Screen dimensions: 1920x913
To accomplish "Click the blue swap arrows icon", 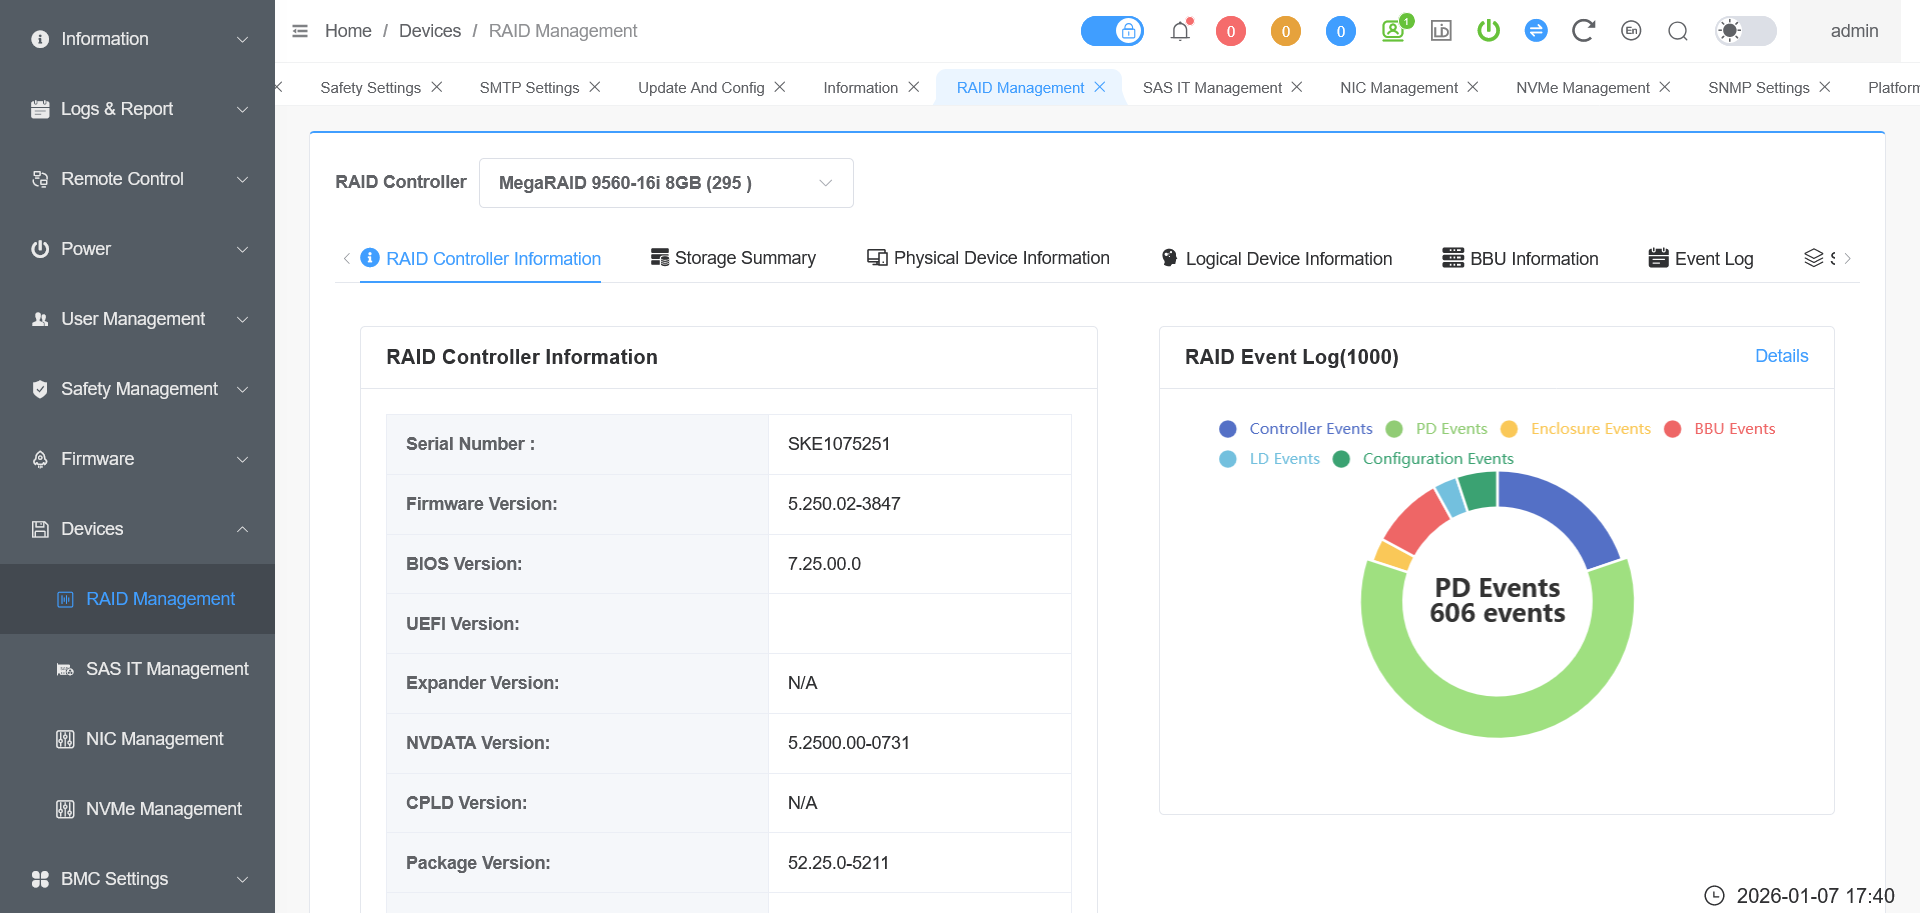I will tap(1536, 31).
